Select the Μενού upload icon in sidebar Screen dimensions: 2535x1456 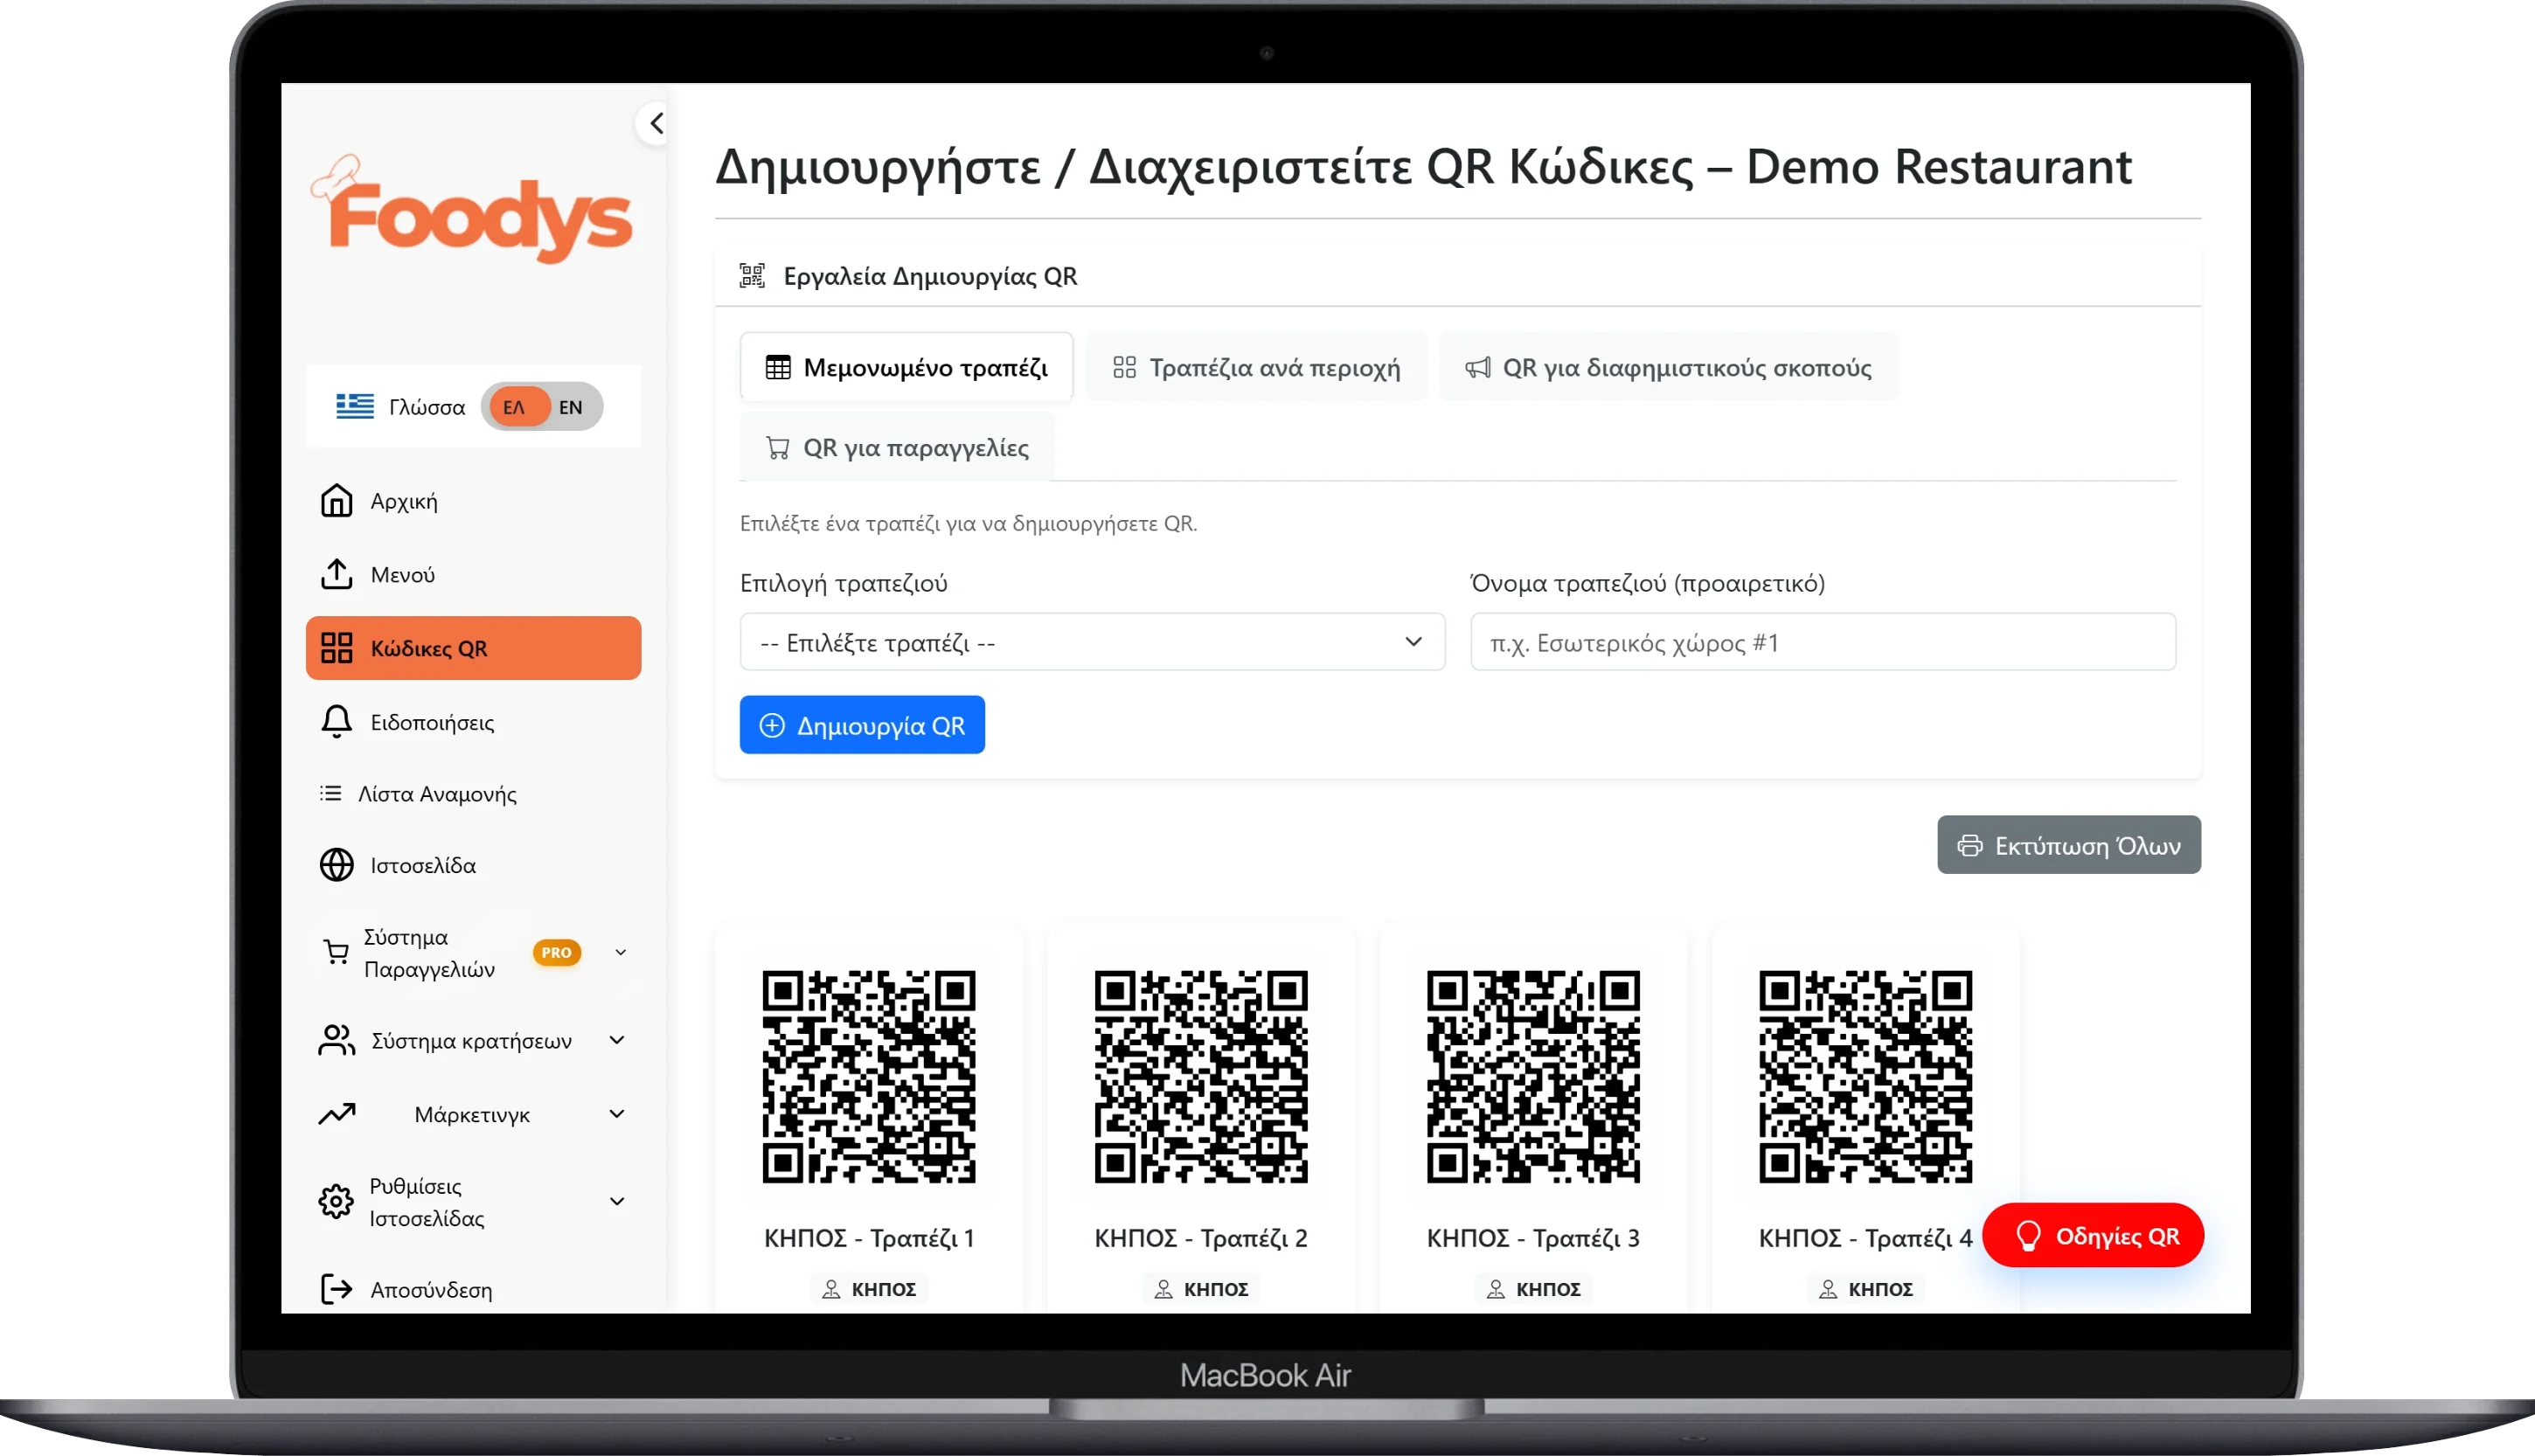[335, 574]
